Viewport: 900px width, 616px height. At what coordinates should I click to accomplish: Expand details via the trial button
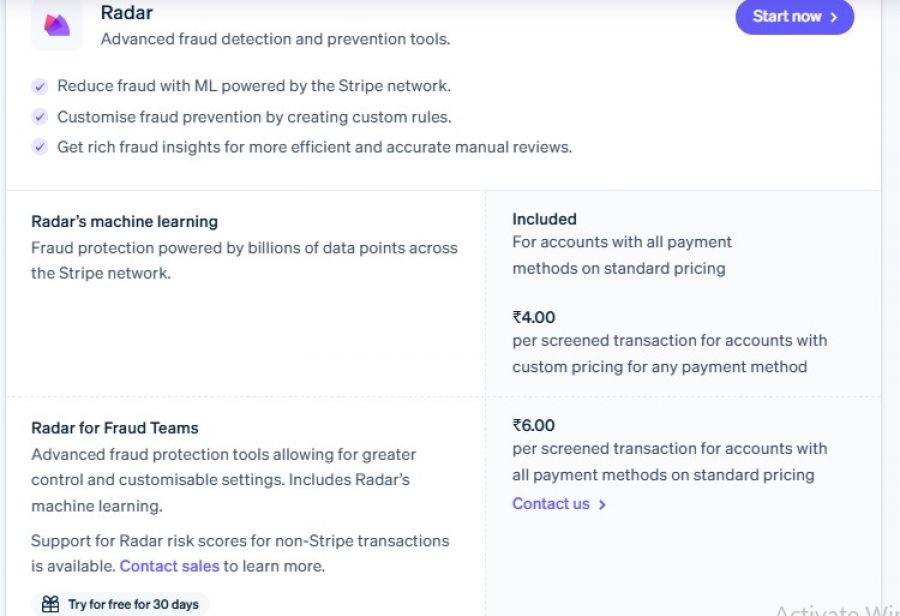[120, 604]
